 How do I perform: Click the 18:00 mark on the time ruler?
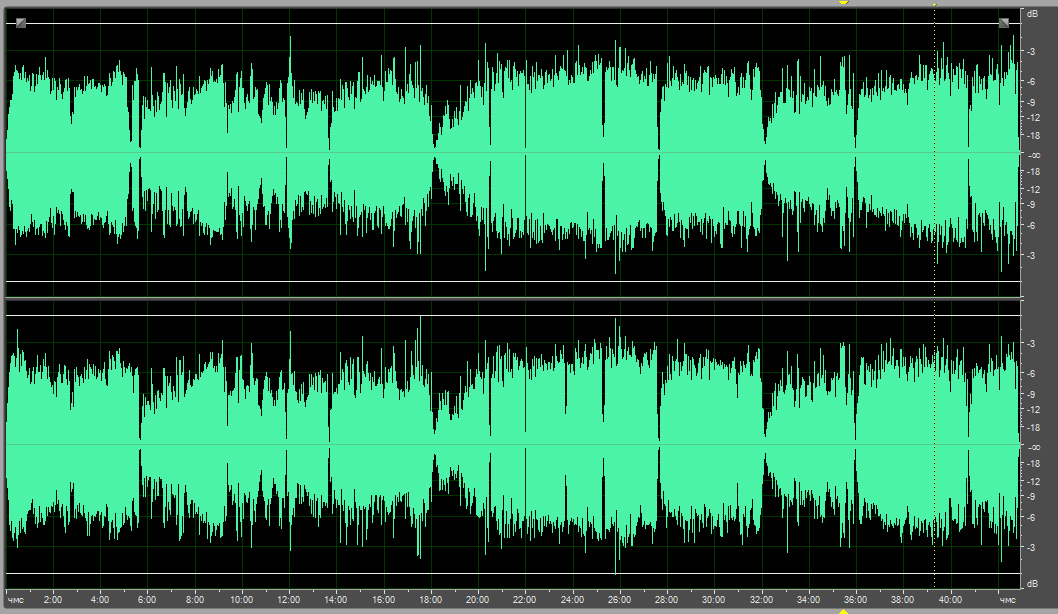pyautogui.click(x=430, y=600)
